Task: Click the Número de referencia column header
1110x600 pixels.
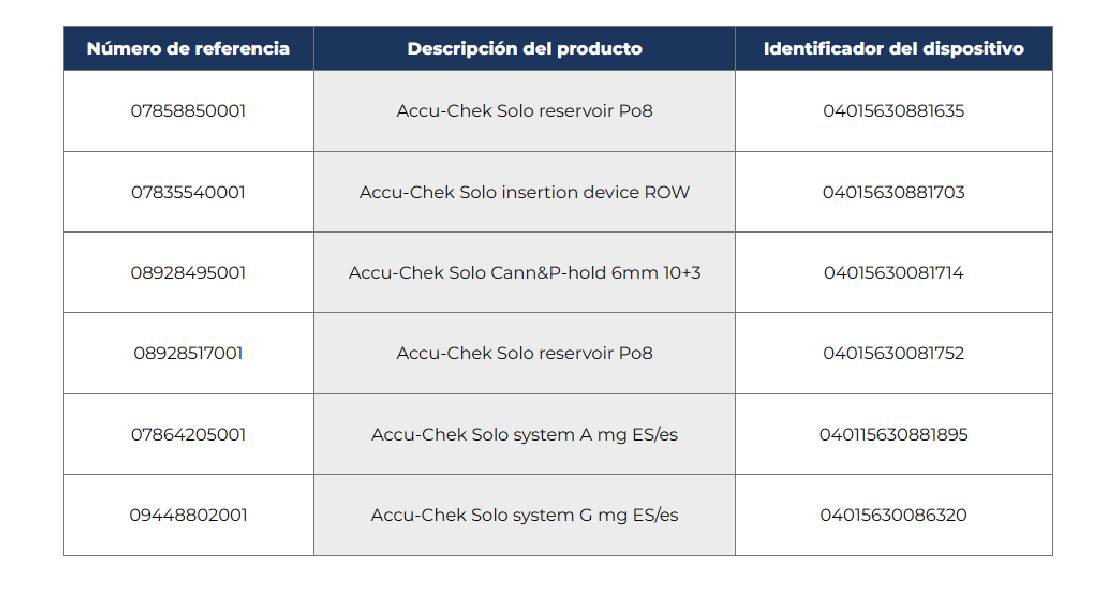Action: click(x=188, y=49)
